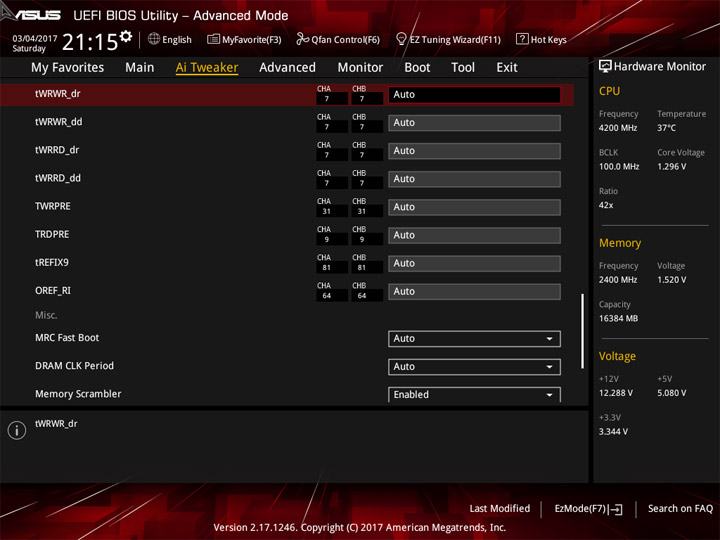The height and width of the screenshot is (540, 720).
Task: Select the tWRWR_dr setting label
Action: (58, 94)
